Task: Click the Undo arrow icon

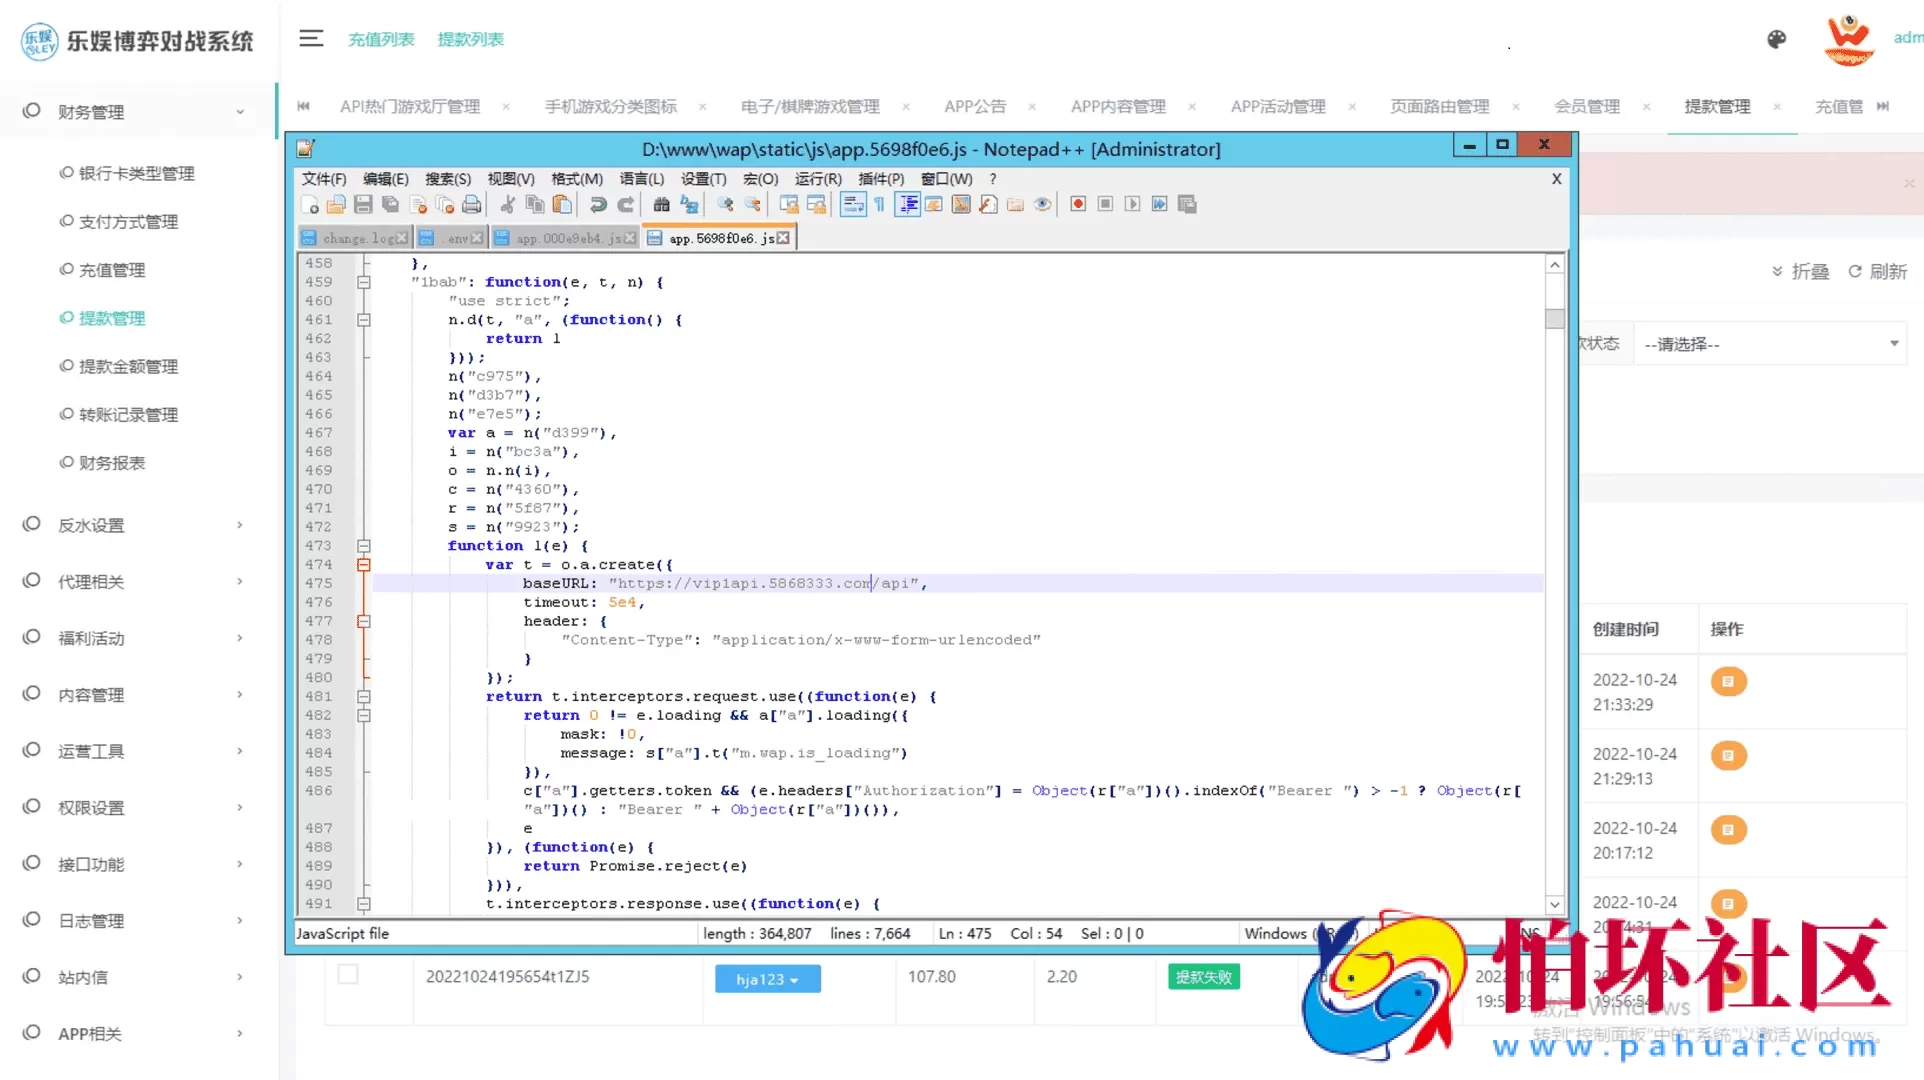Action: (598, 204)
